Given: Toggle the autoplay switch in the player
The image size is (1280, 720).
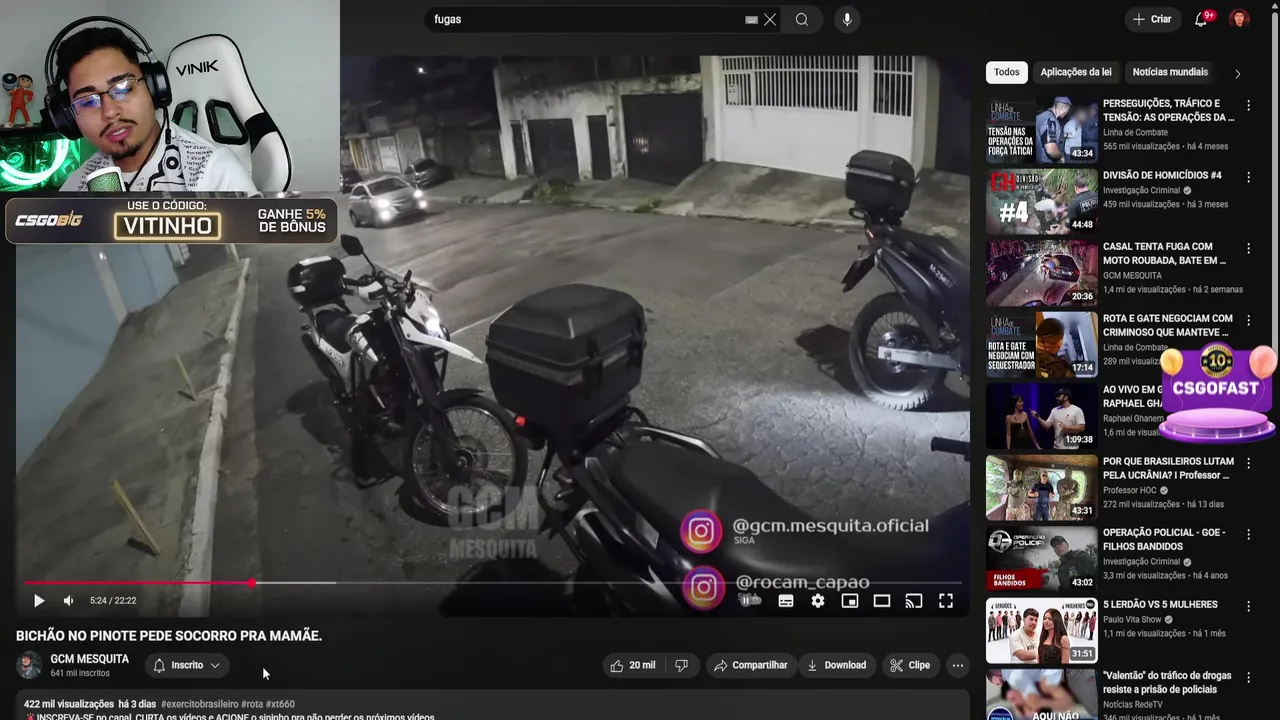Looking at the screenshot, I should 749,601.
